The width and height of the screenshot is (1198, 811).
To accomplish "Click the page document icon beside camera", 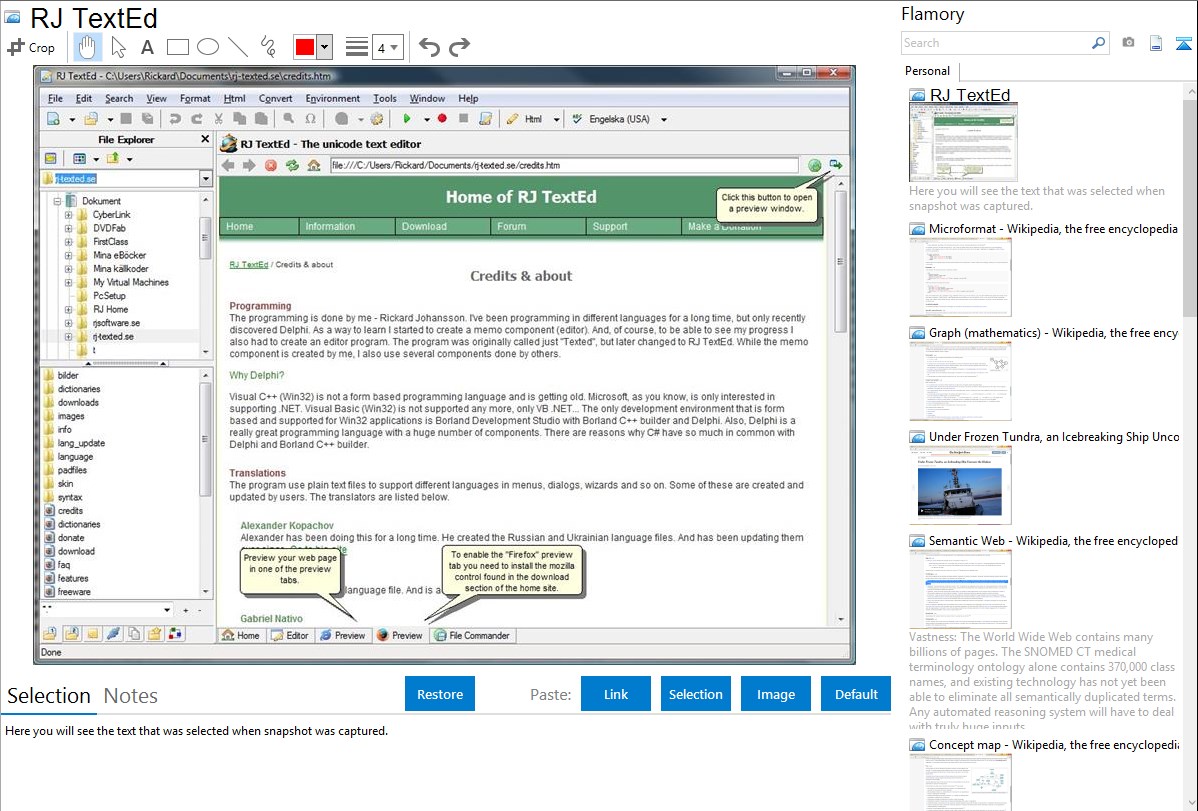I will 1156,43.
